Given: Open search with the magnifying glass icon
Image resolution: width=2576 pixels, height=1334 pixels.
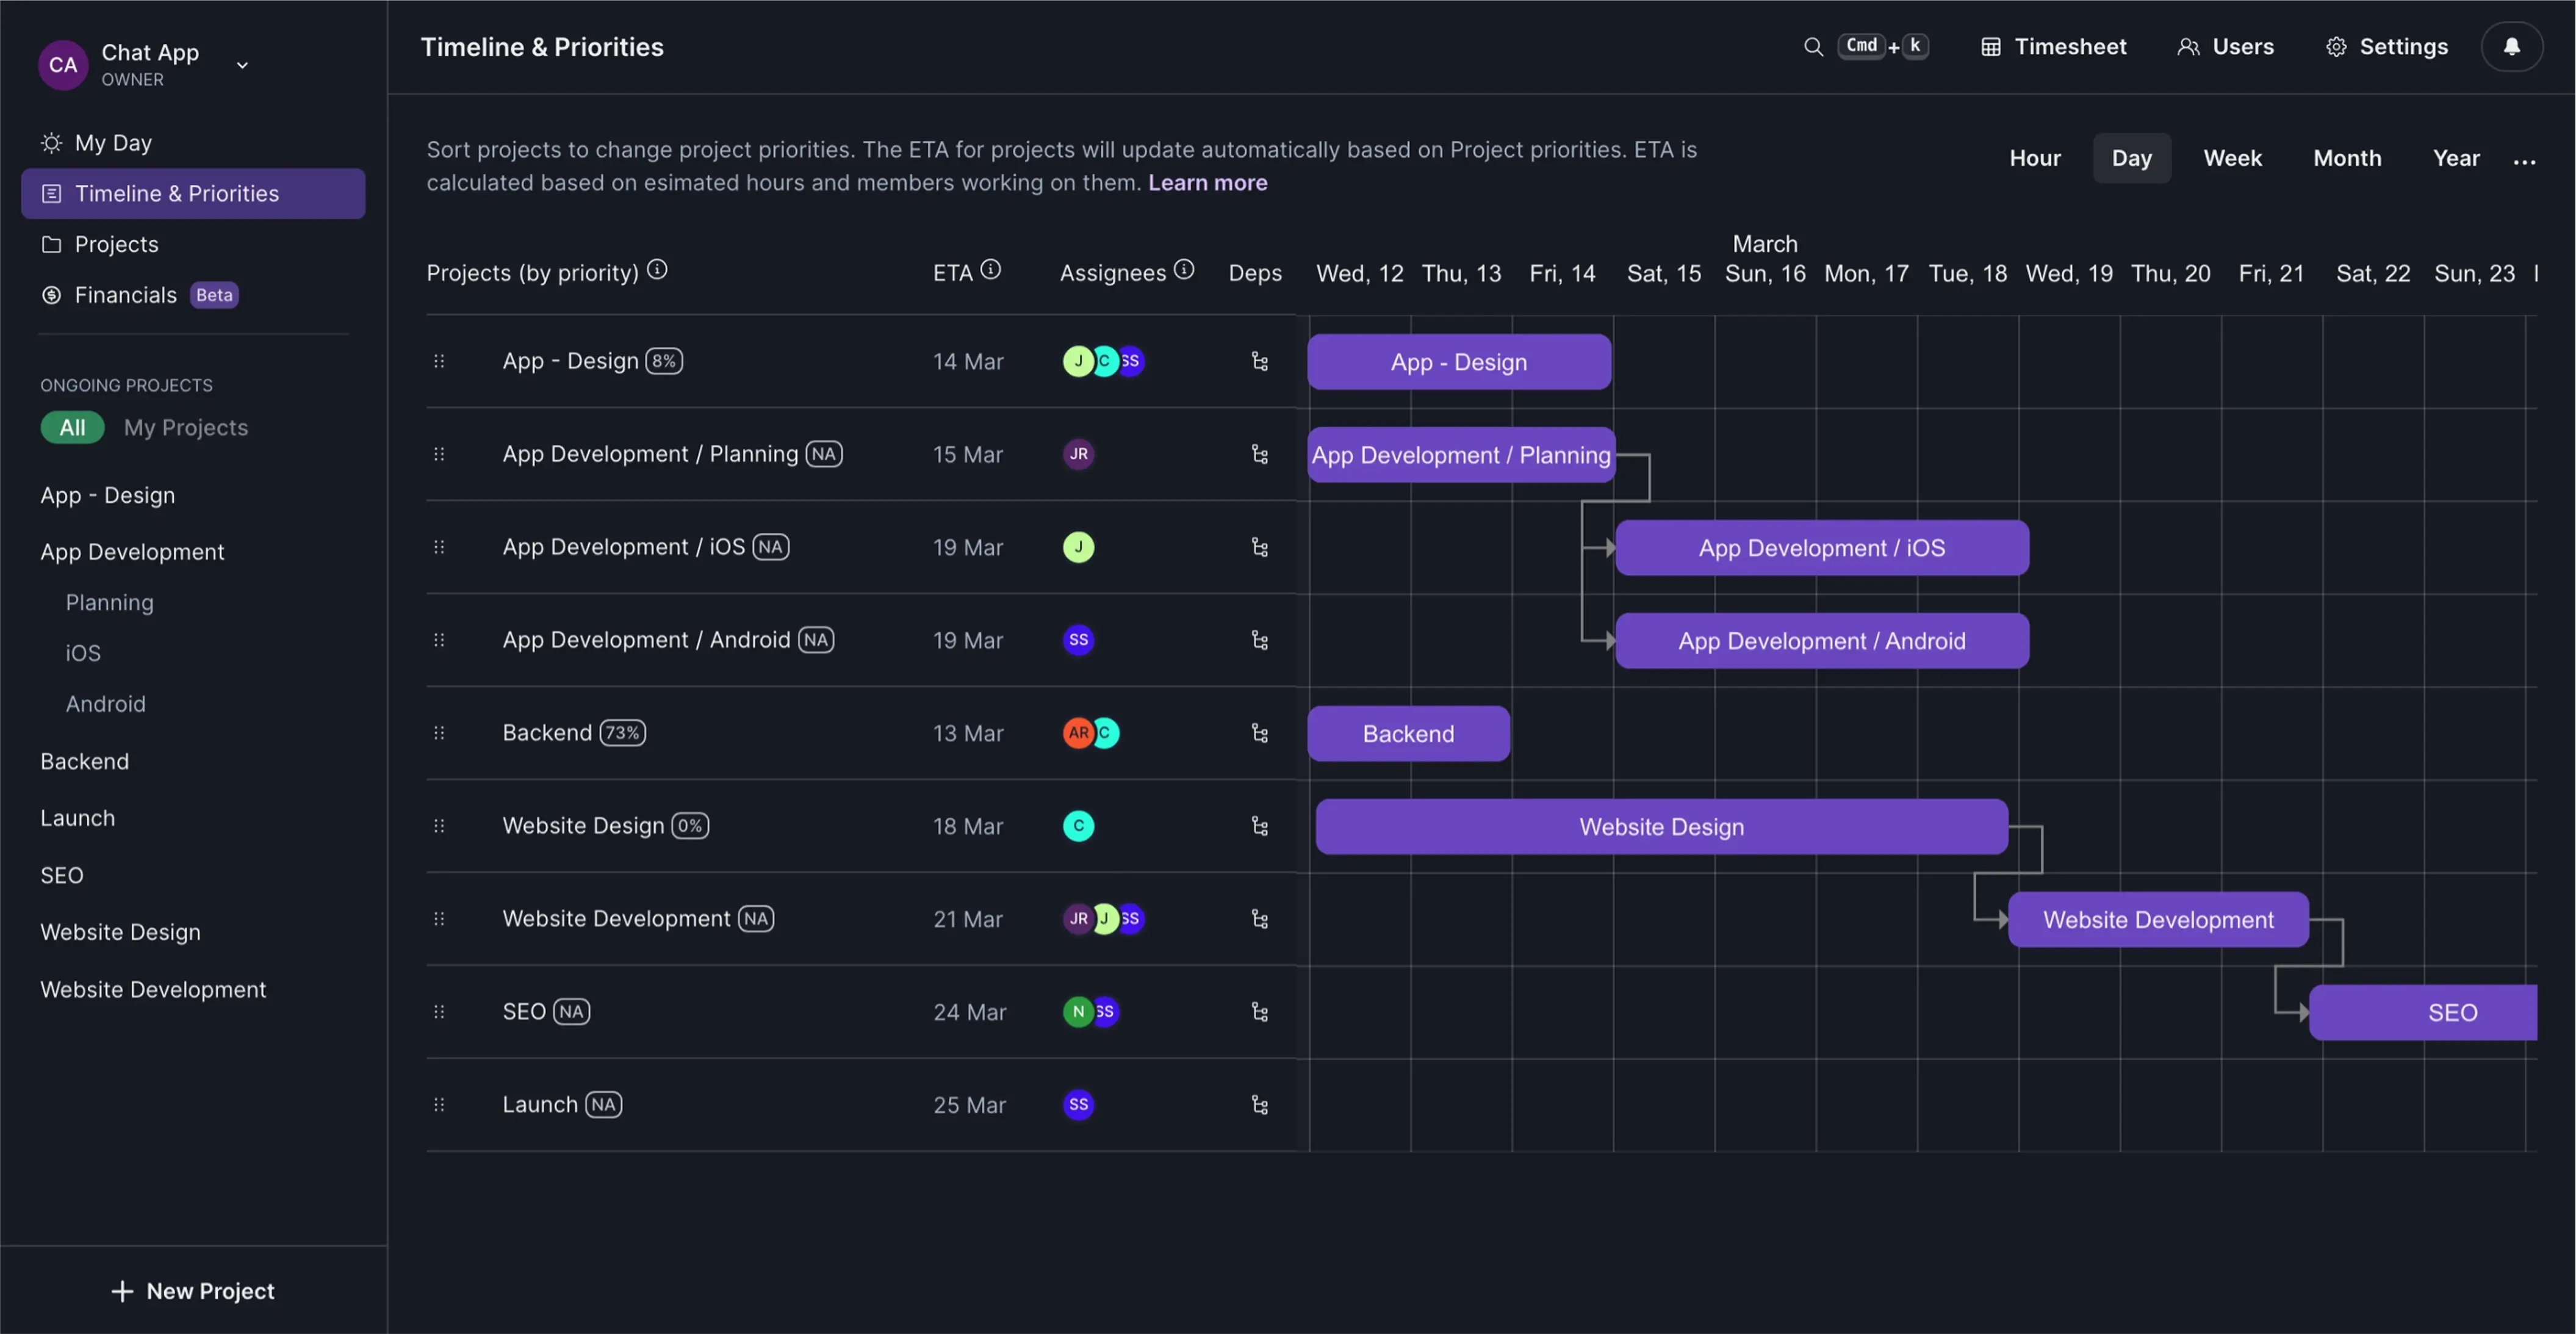Looking at the screenshot, I should click(x=1813, y=46).
